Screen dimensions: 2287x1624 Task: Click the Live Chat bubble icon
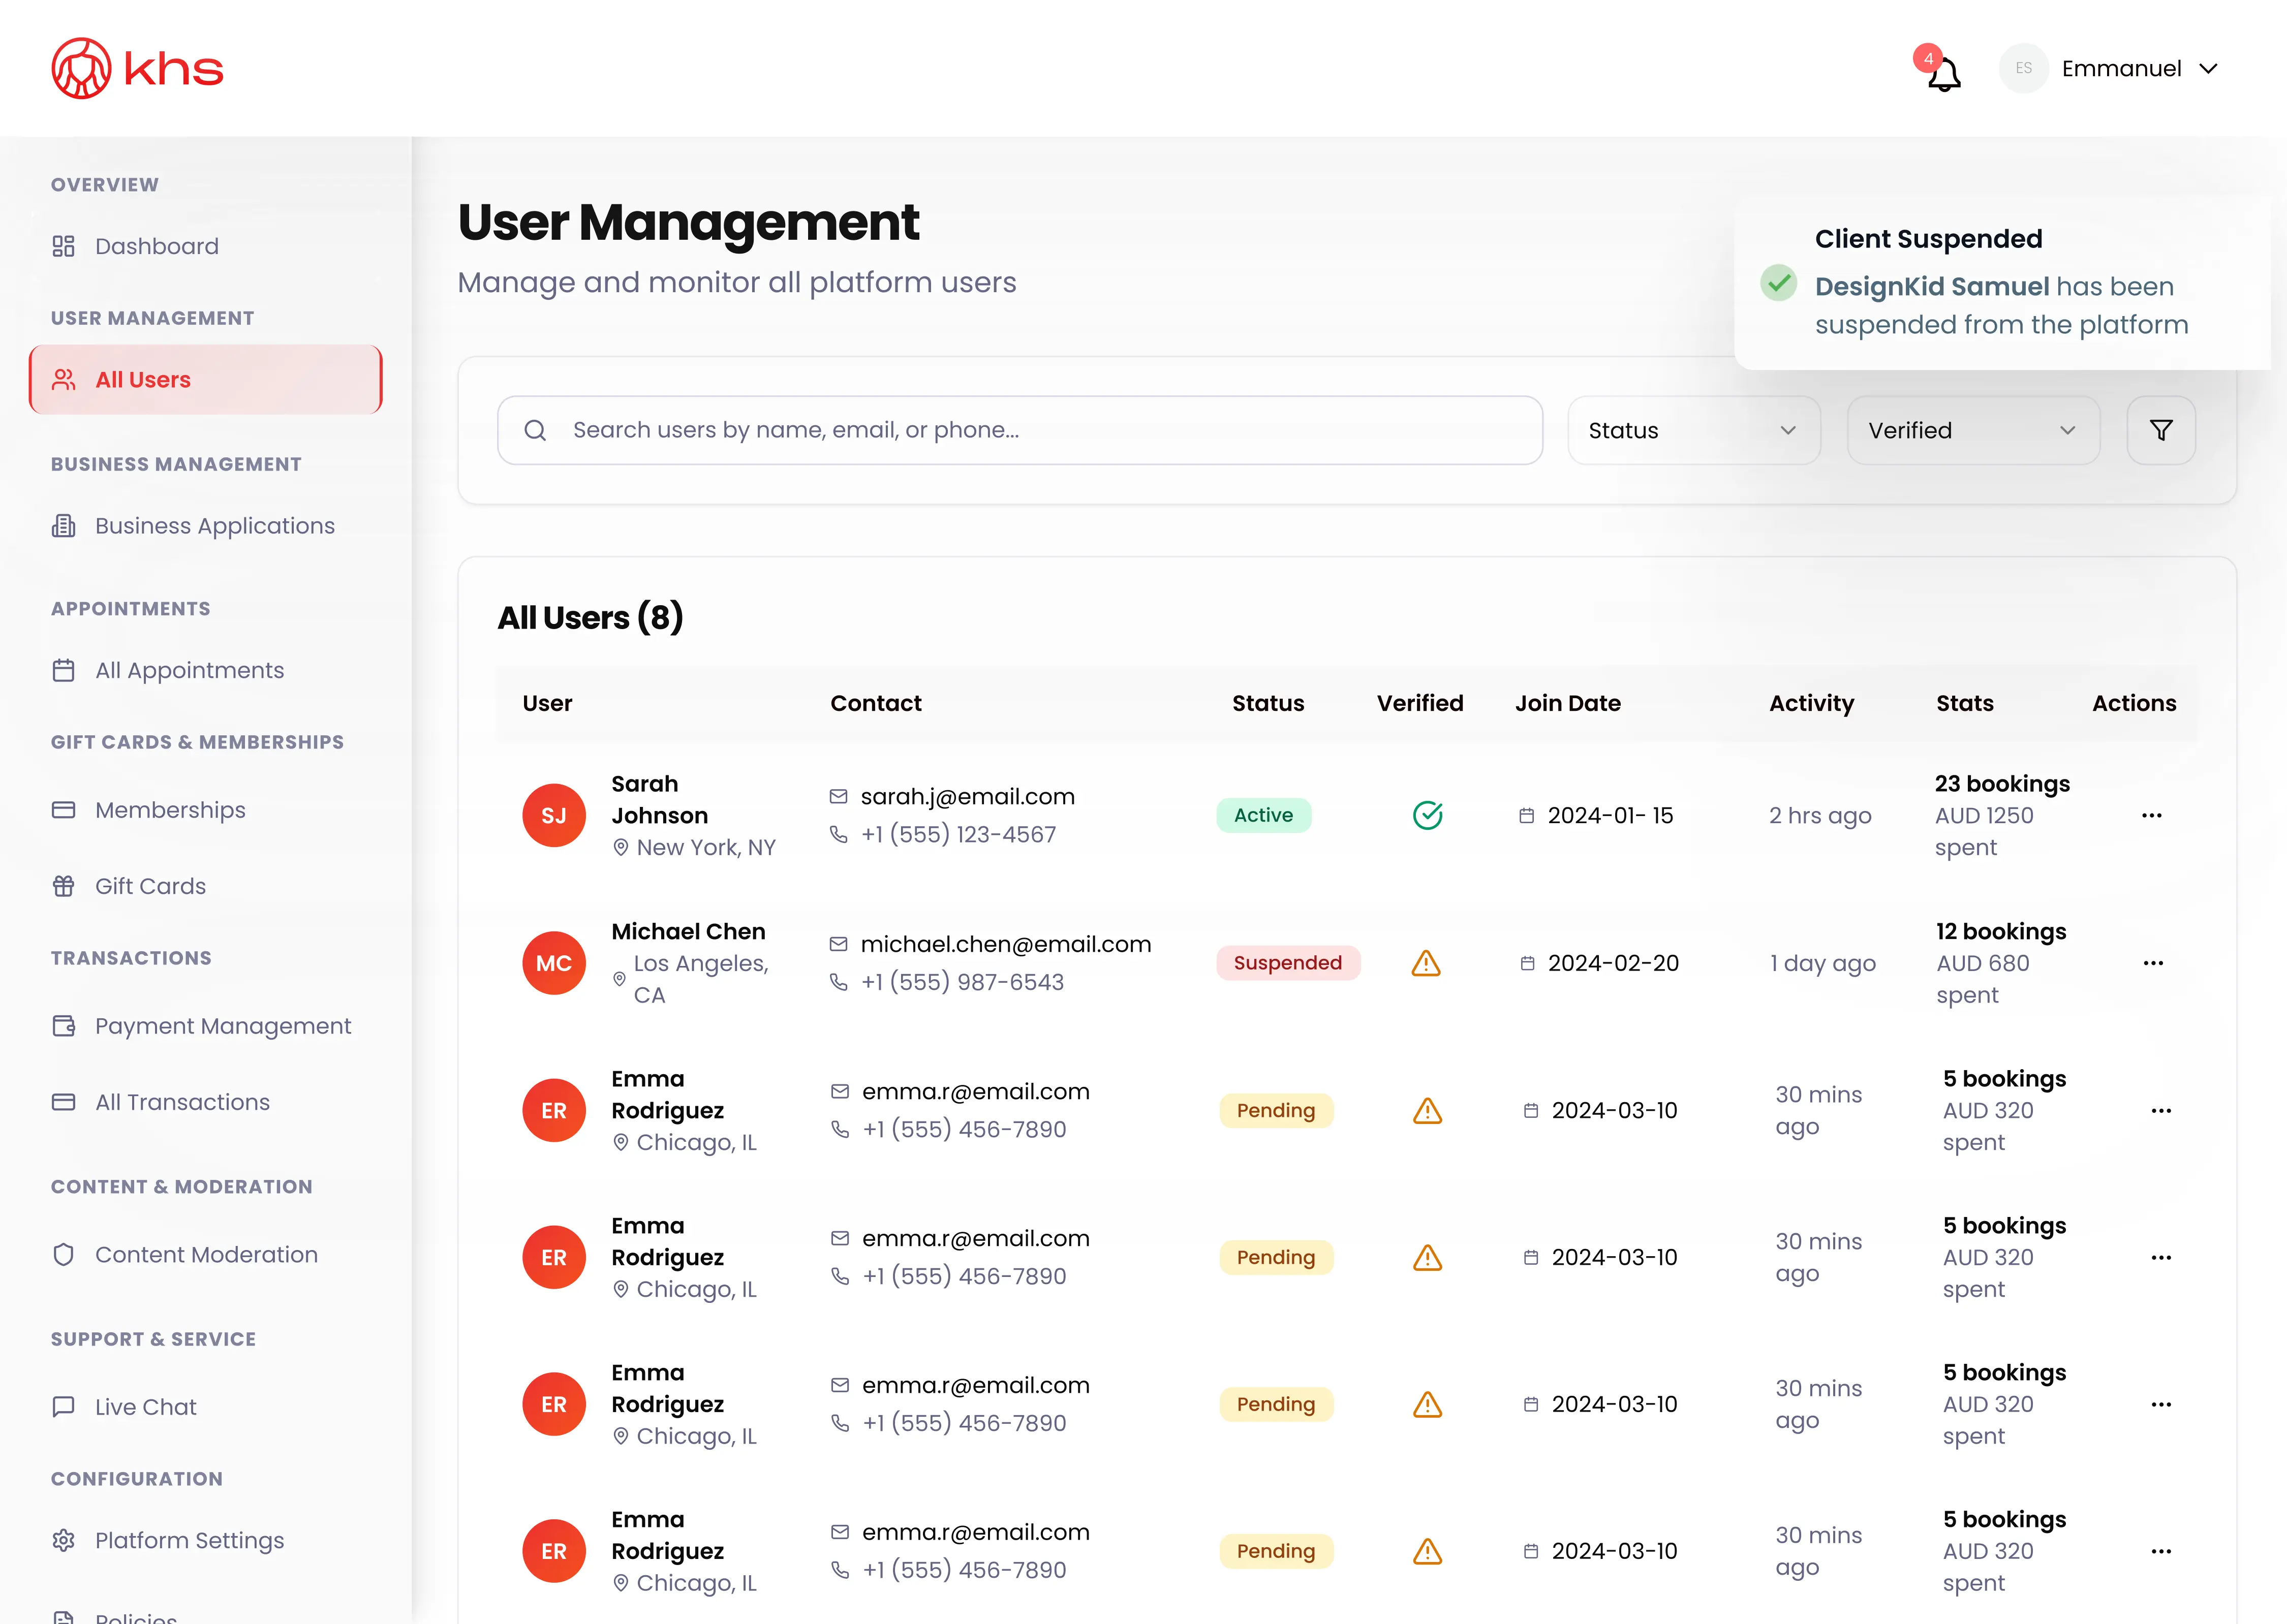pos(63,1406)
